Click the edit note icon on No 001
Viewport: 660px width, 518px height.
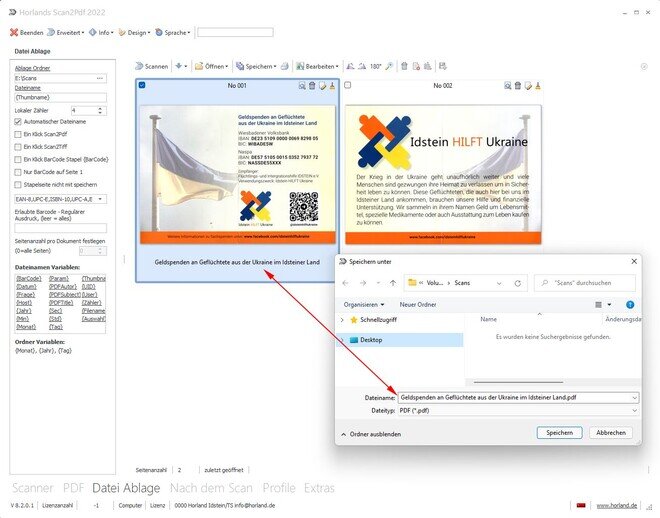point(322,86)
